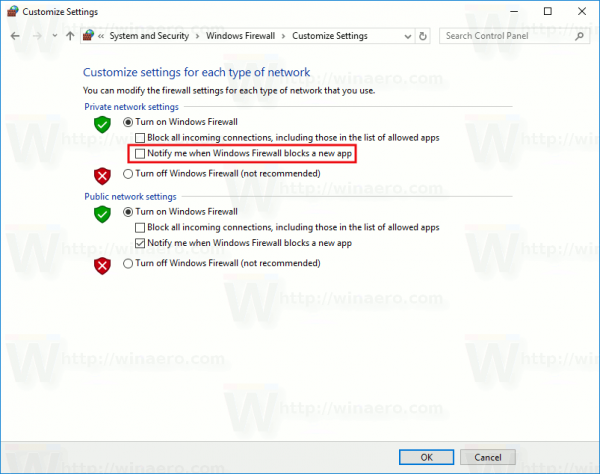Expand the chevron after System and Security
The height and width of the screenshot is (474, 600).
tap(197, 36)
